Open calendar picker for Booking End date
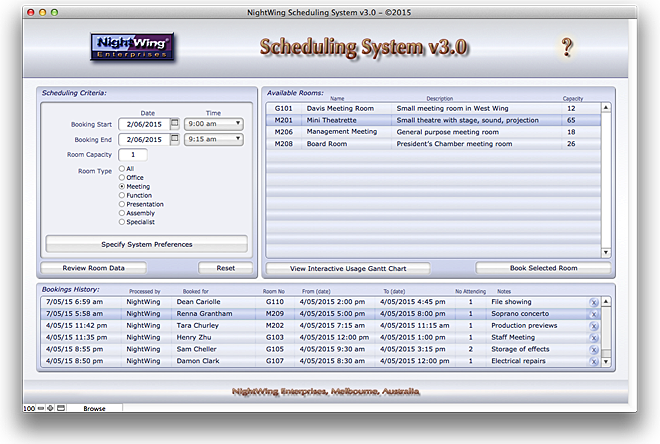 point(175,139)
